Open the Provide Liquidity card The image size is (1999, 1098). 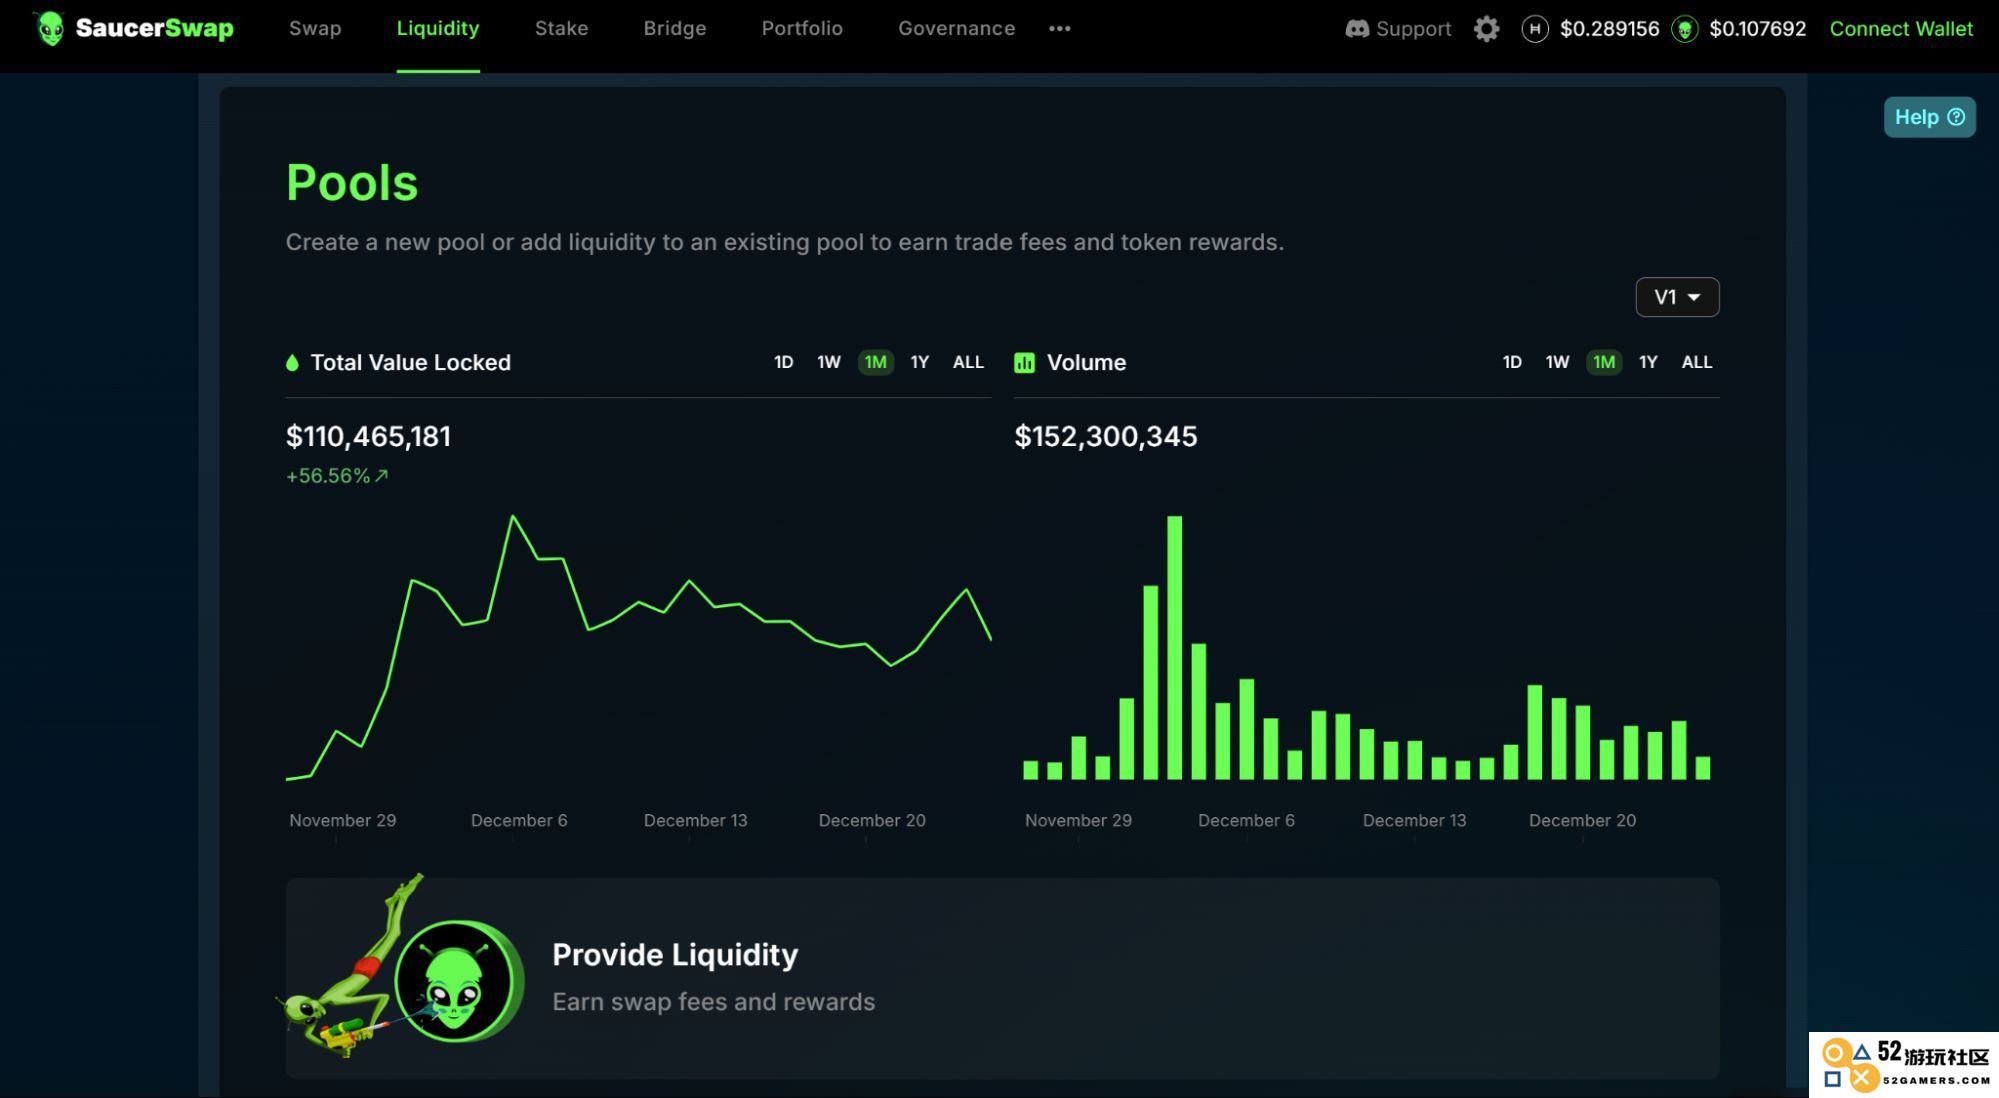tap(1002, 978)
